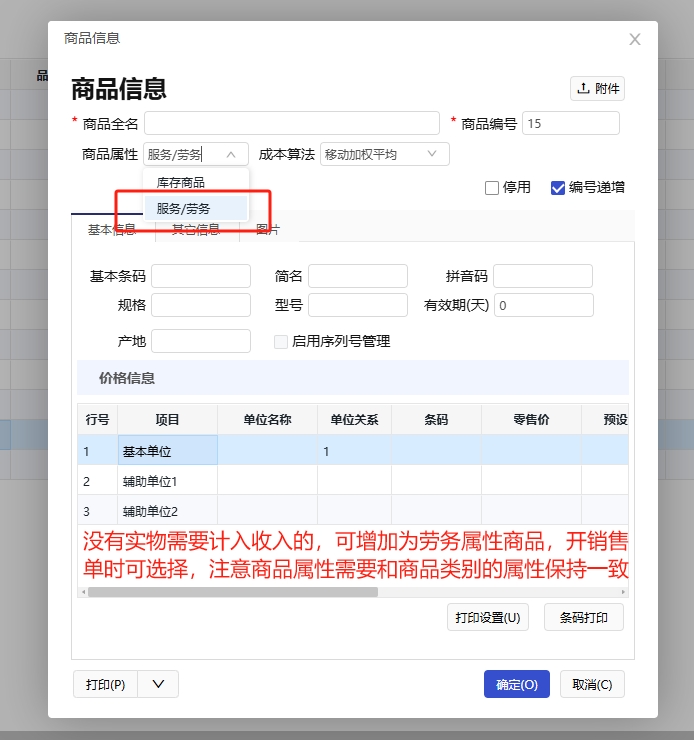The image size is (694, 740).
Task: Tick the 停用 checkbox
Action: [492, 188]
